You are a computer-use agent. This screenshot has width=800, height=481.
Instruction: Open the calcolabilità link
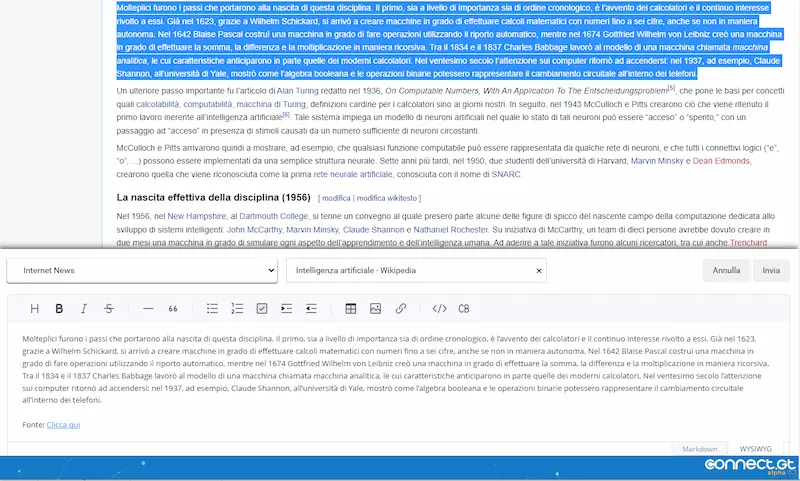158,104
